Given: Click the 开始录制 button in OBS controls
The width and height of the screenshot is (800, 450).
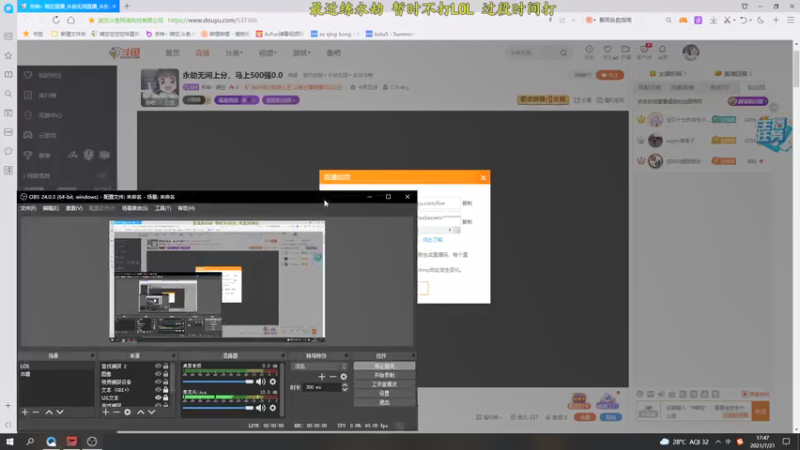Looking at the screenshot, I should 384,375.
